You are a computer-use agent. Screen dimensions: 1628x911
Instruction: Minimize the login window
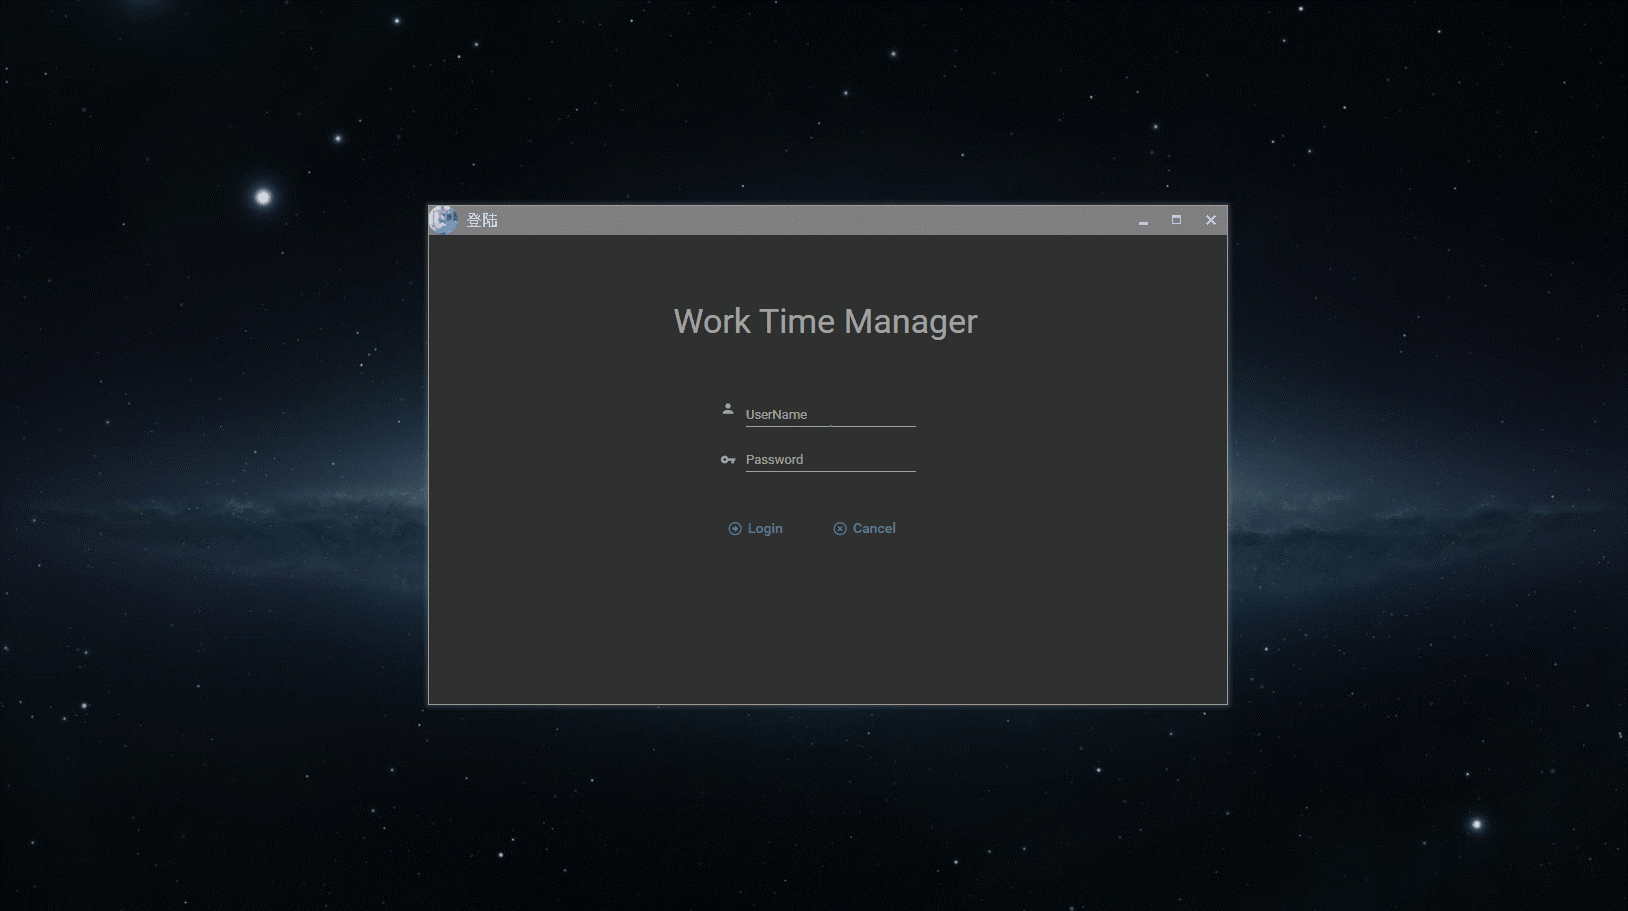[x=1143, y=220]
